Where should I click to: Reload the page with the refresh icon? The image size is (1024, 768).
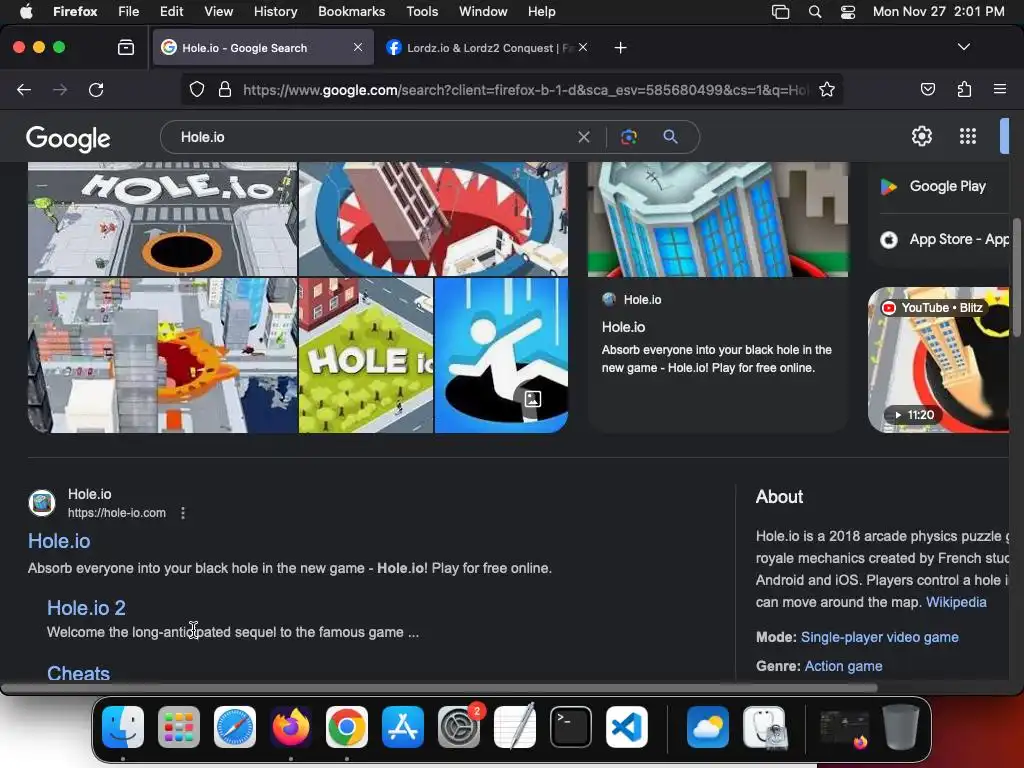96,89
